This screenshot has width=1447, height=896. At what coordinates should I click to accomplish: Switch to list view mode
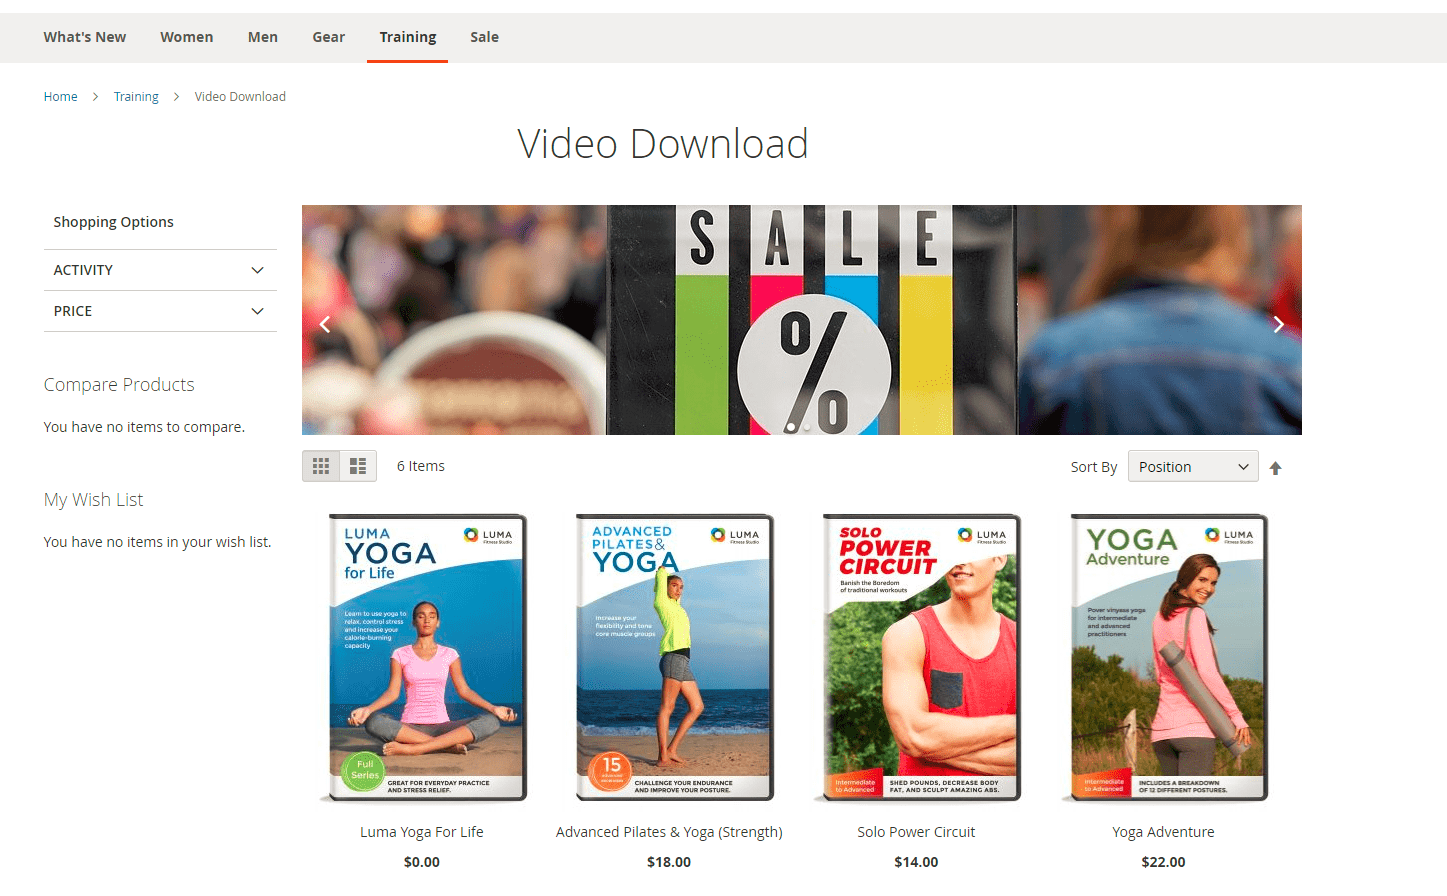point(358,466)
